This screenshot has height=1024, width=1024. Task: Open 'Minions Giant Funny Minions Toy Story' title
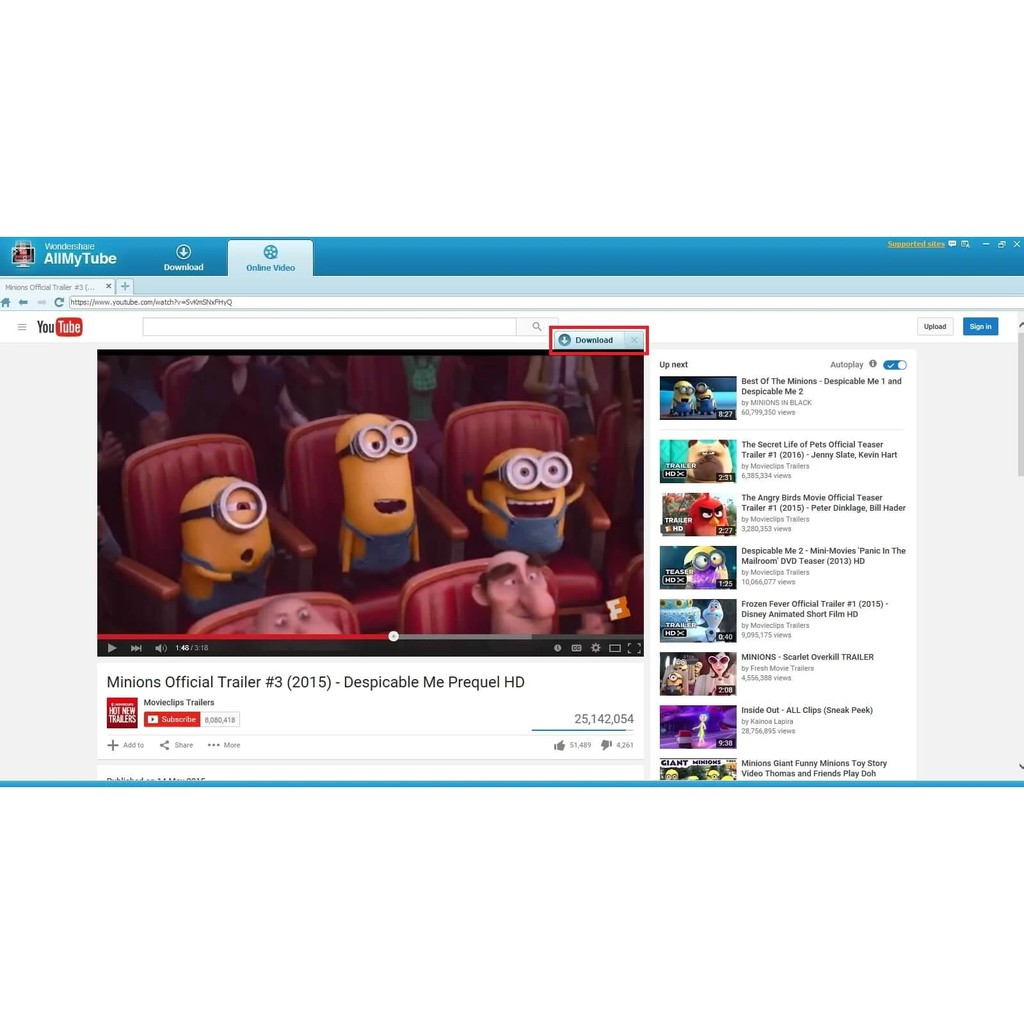(x=814, y=769)
